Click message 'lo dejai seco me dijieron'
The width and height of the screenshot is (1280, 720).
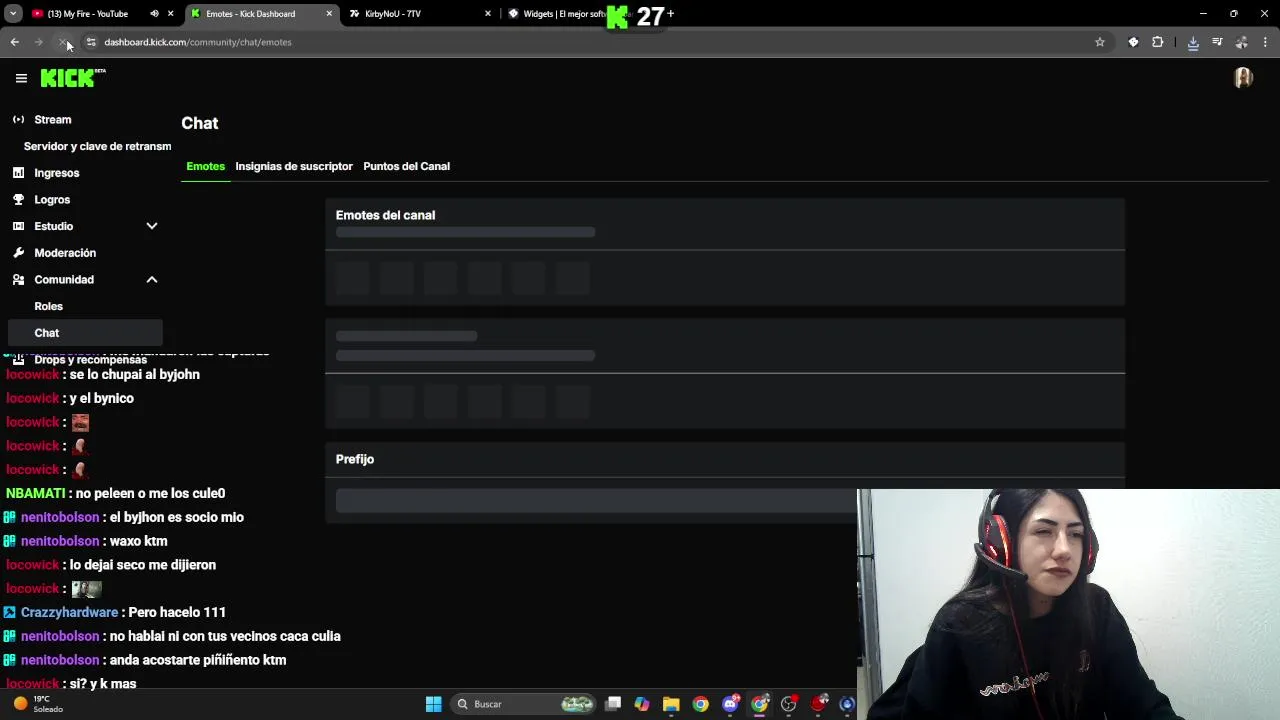tap(143, 565)
